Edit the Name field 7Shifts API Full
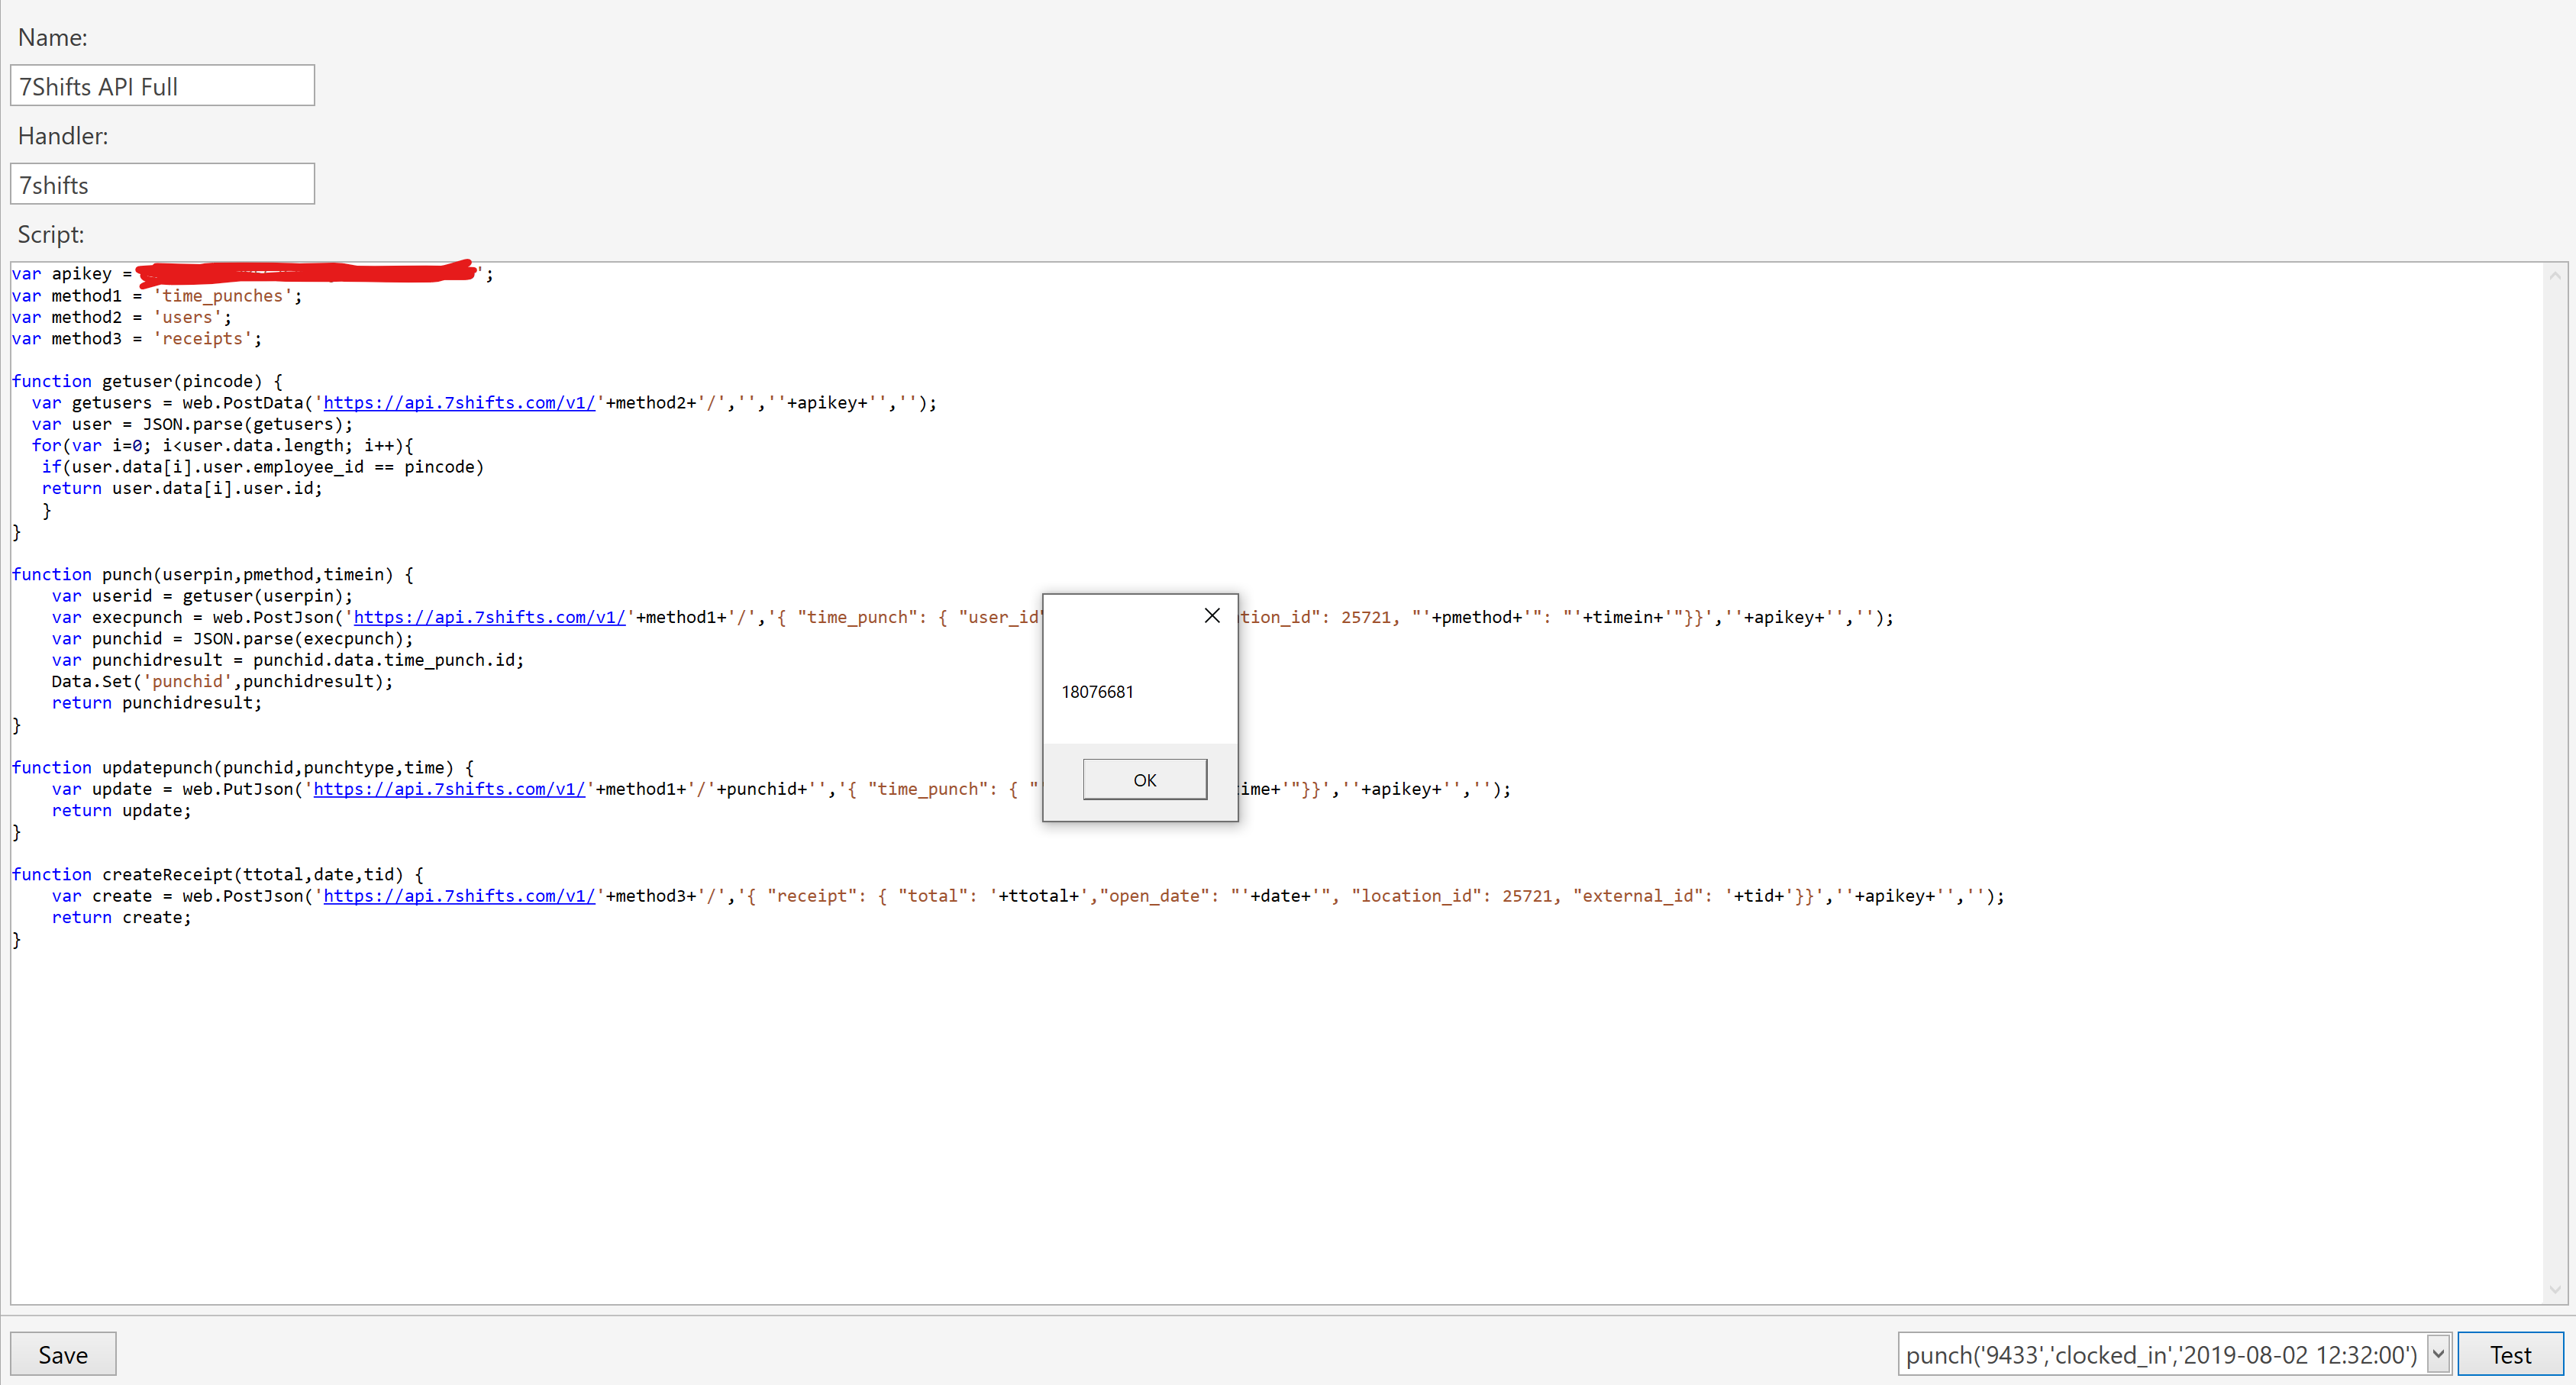Image resolution: width=2576 pixels, height=1385 pixels. (162, 86)
